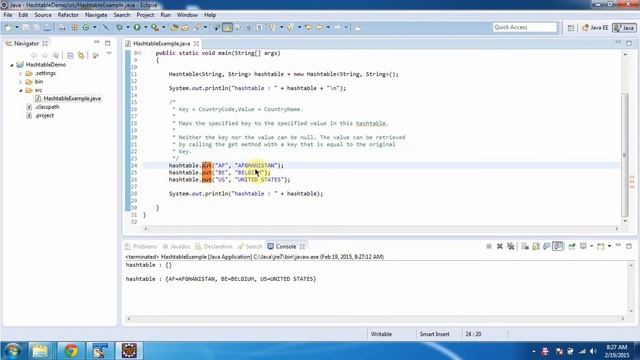The height and width of the screenshot is (360, 640).
Task: Click the Save disk icon in toolbar
Action: [x=26, y=27]
